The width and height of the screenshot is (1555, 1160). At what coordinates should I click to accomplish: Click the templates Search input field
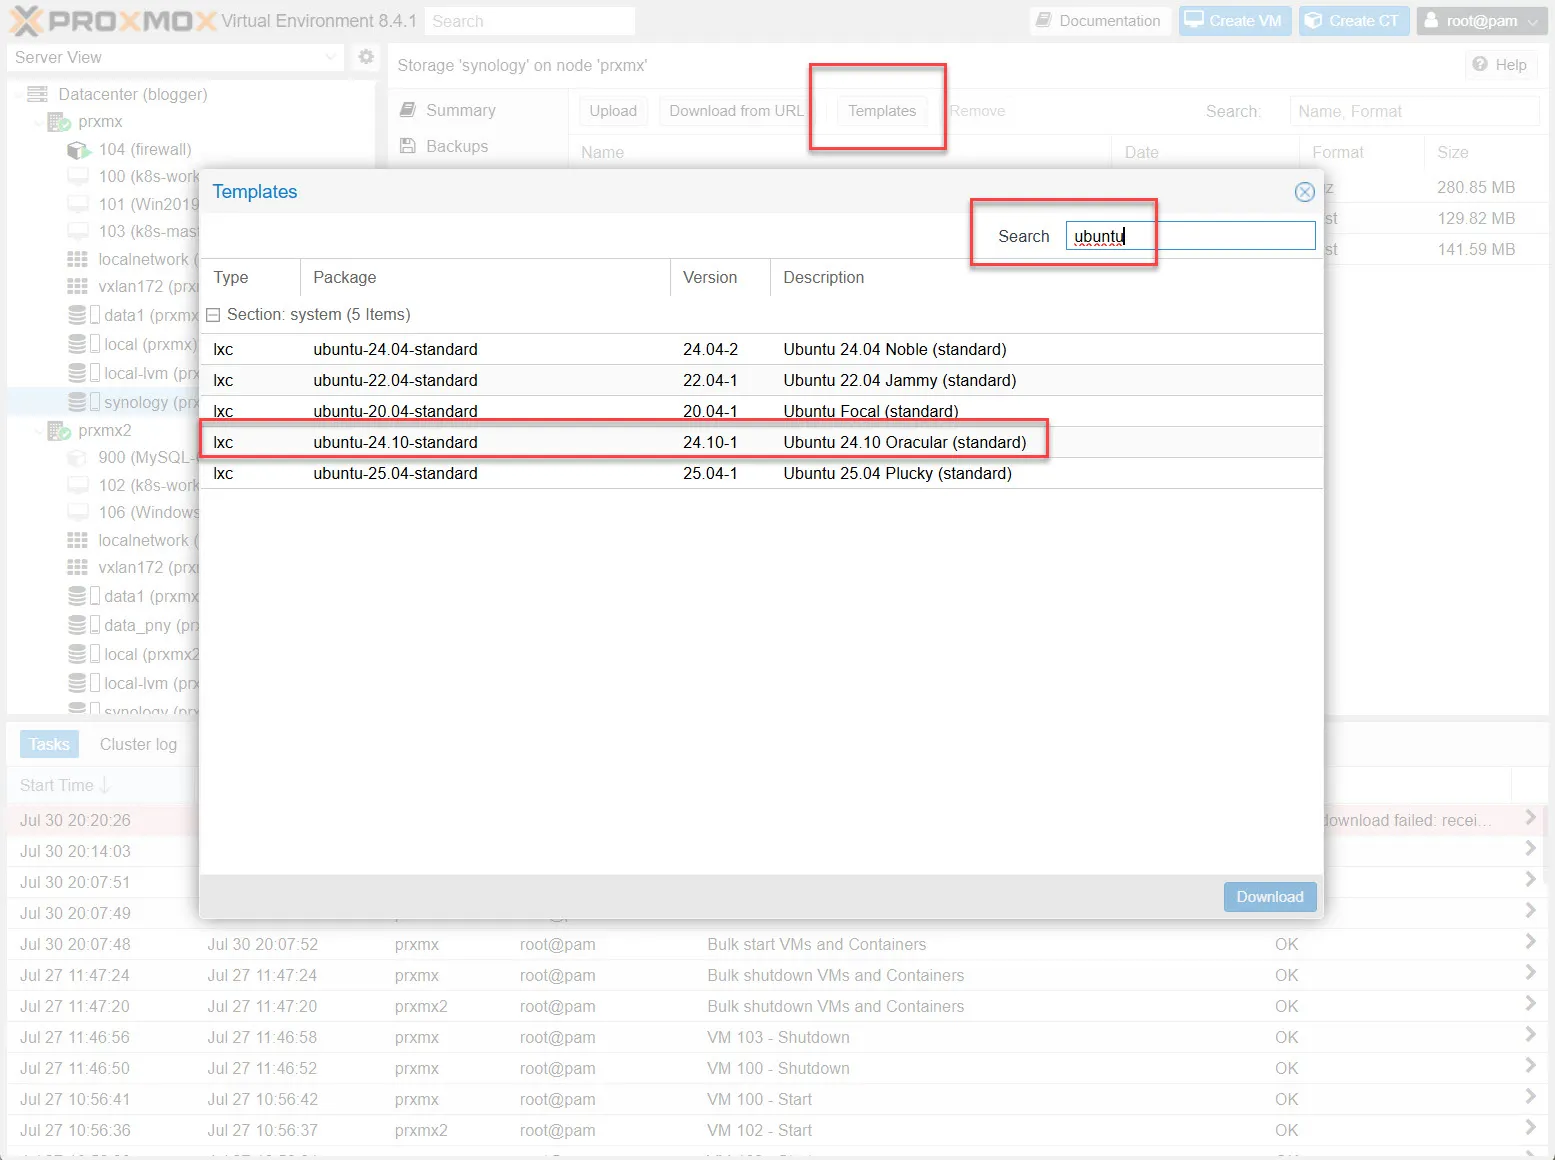coord(1189,236)
